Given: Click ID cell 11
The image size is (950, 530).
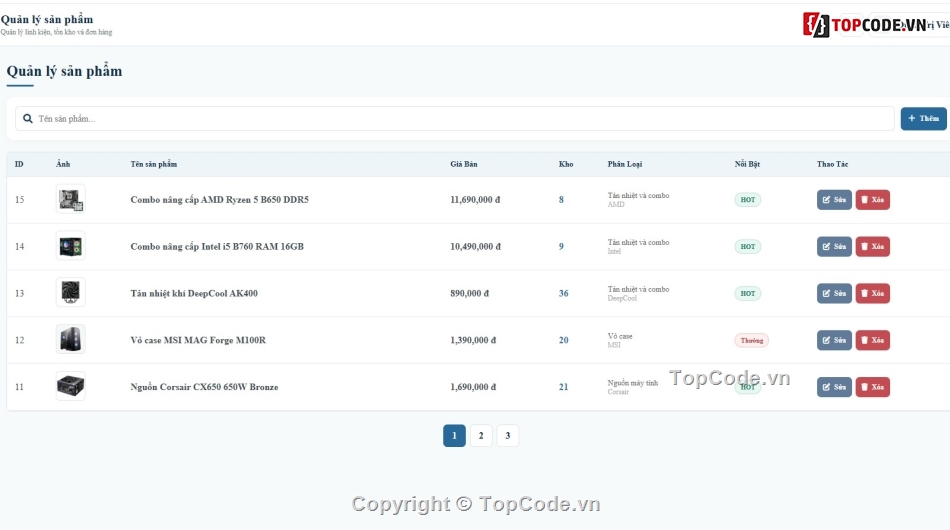Looking at the screenshot, I should click(19, 387).
